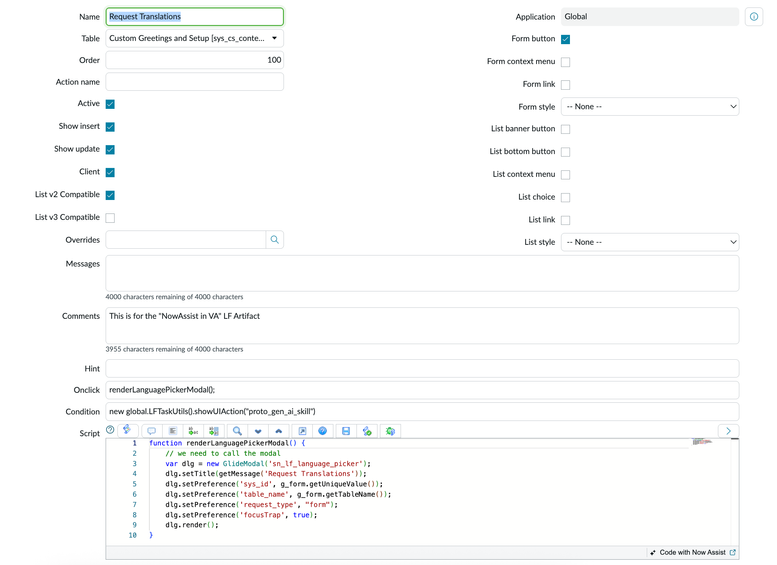Check the Form context menu checkbox
Image resolution: width=777 pixels, height=565 pixels.
point(565,62)
